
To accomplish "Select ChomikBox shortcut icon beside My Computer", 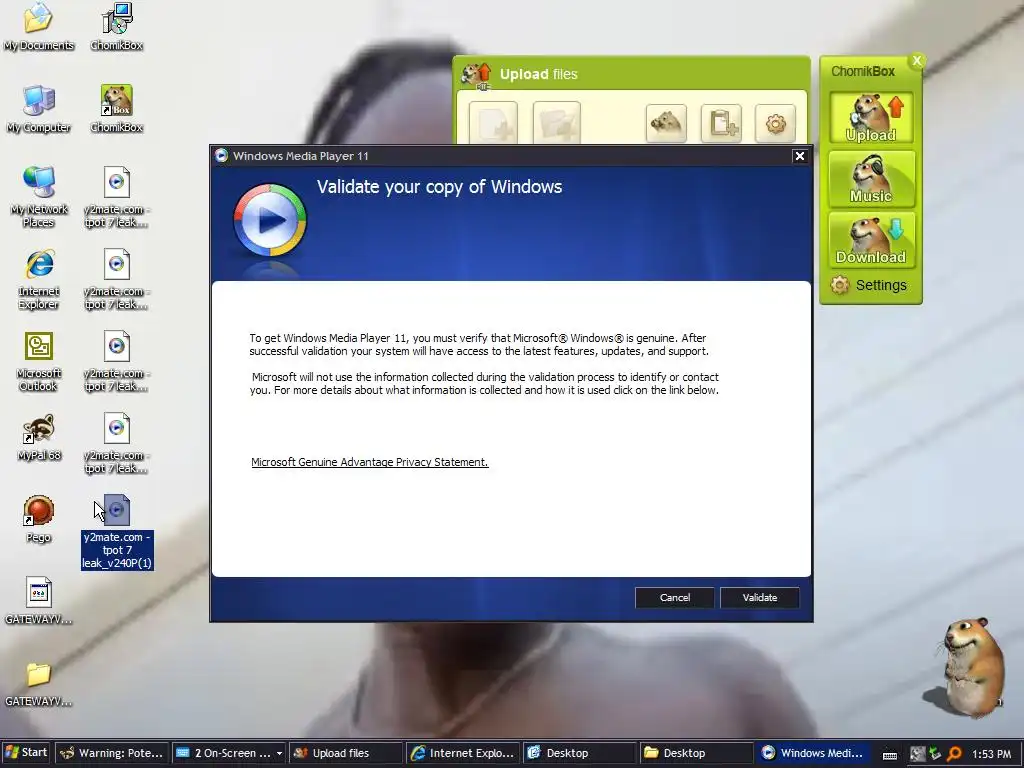I will tap(116, 109).
